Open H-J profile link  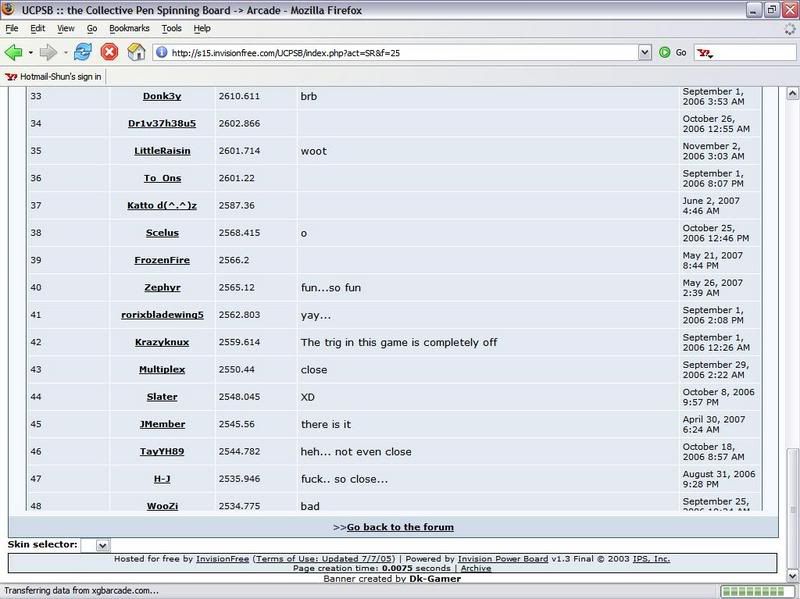coord(162,479)
